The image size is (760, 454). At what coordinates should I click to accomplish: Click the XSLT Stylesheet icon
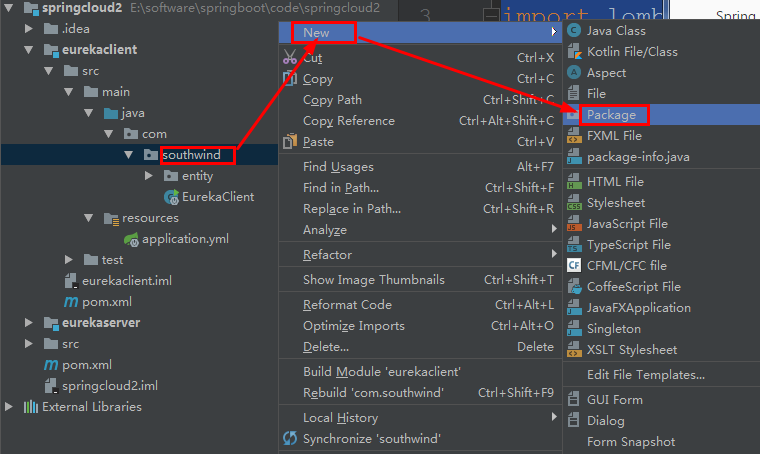[x=574, y=349]
